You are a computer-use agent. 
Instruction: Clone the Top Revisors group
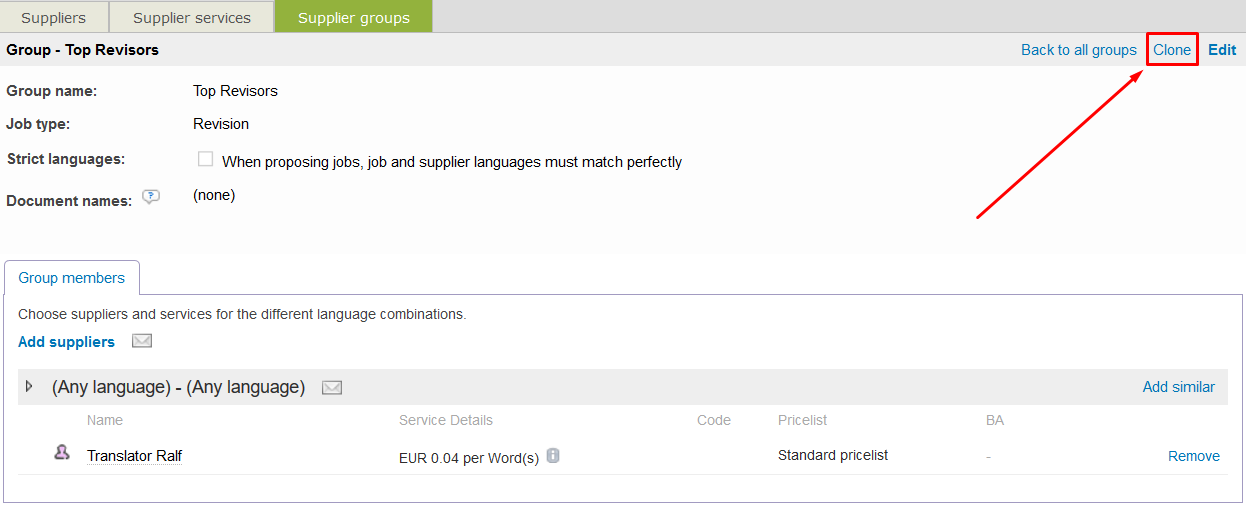(x=1172, y=50)
